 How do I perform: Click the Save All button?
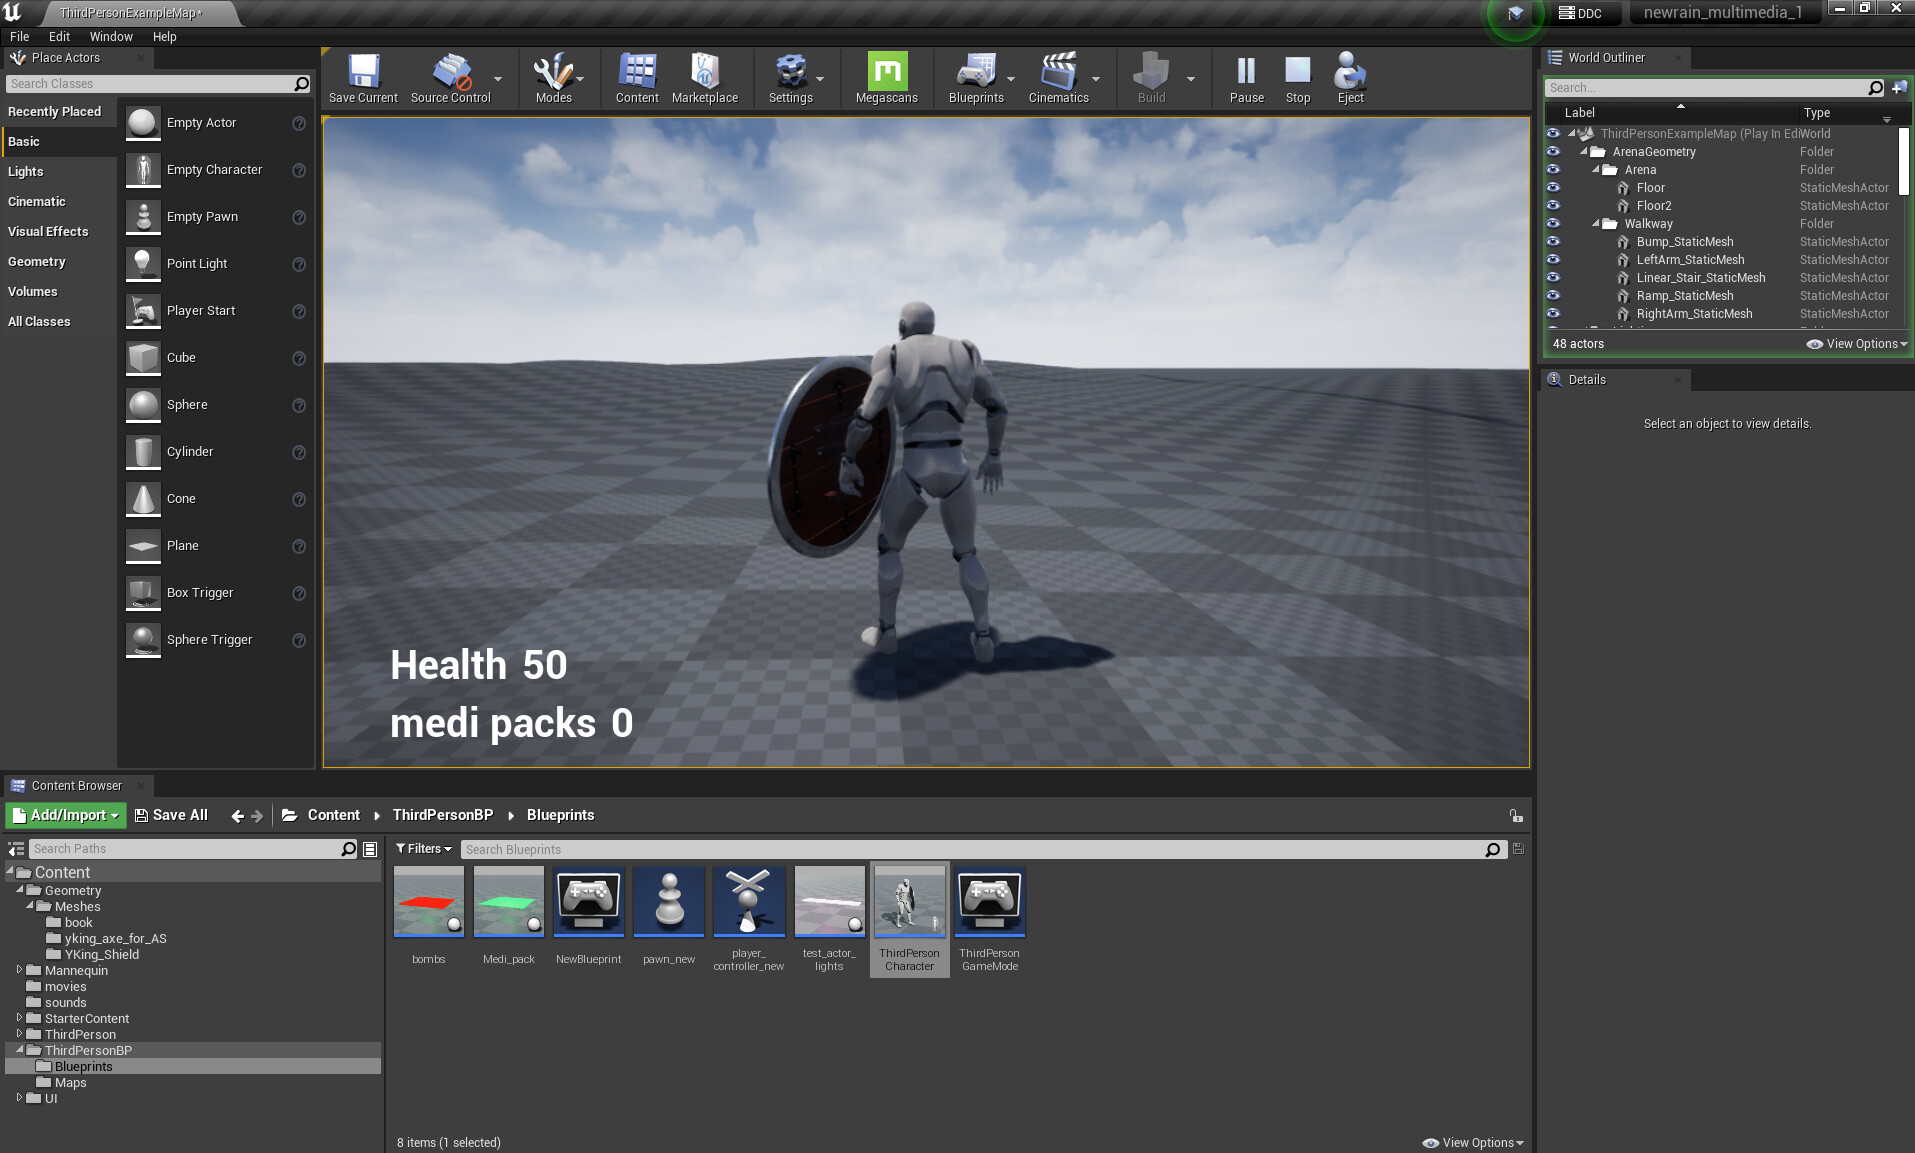pyautogui.click(x=171, y=815)
